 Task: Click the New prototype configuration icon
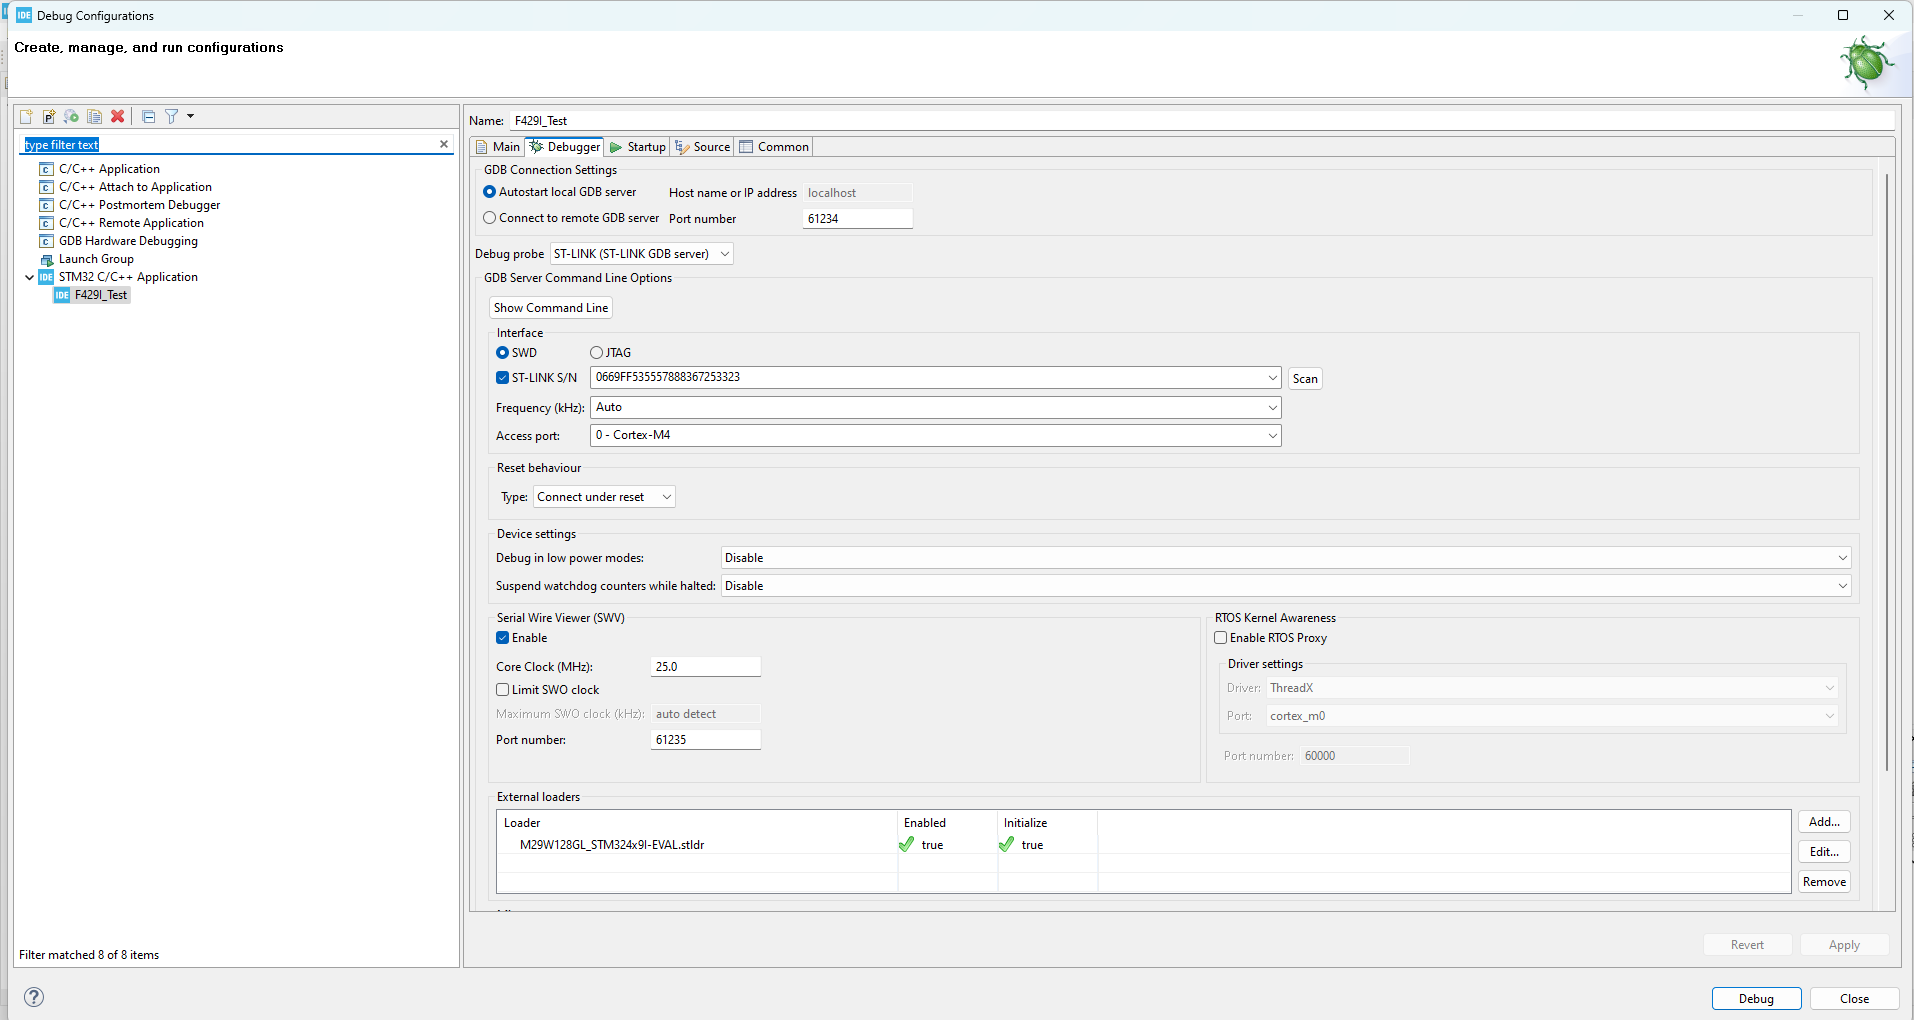49,117
